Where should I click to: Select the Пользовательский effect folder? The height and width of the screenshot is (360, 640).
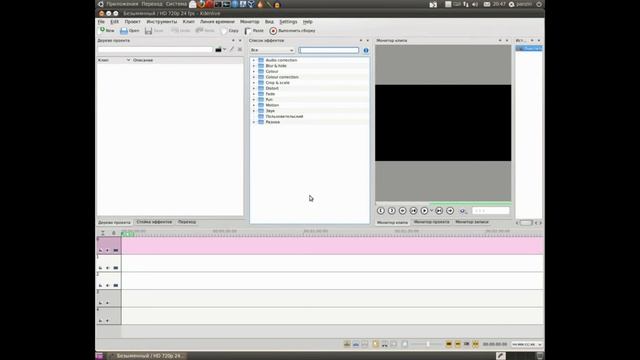click(309, 116)
